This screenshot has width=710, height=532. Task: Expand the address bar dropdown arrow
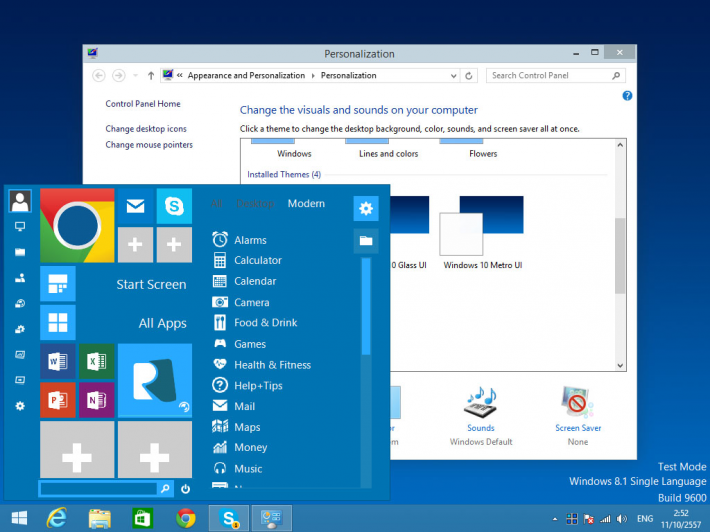453,76
